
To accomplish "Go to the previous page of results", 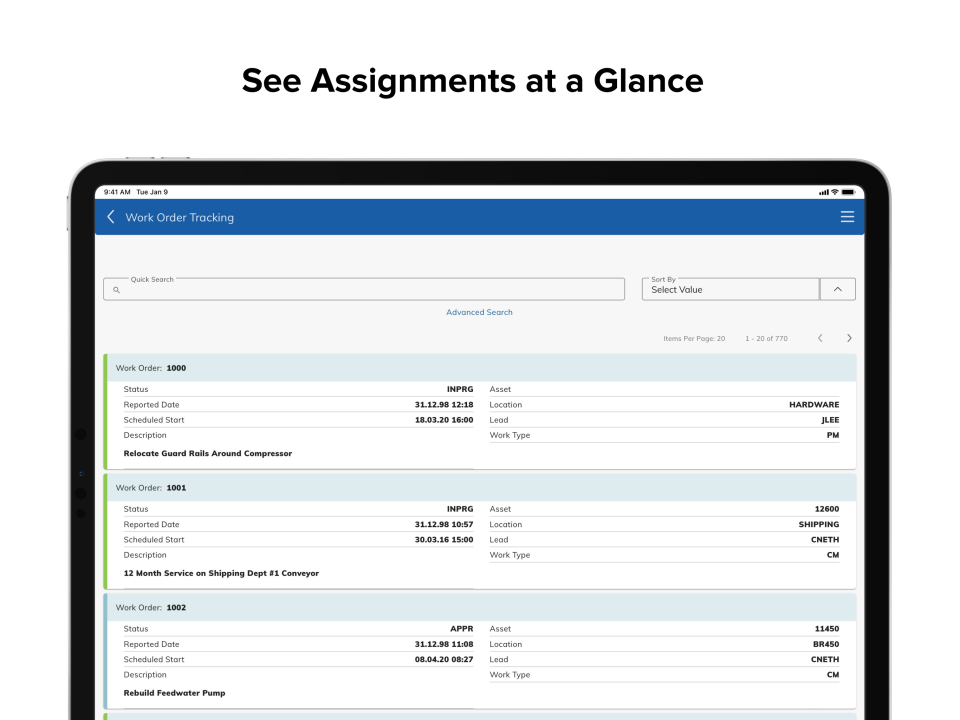I will (820, 338).
